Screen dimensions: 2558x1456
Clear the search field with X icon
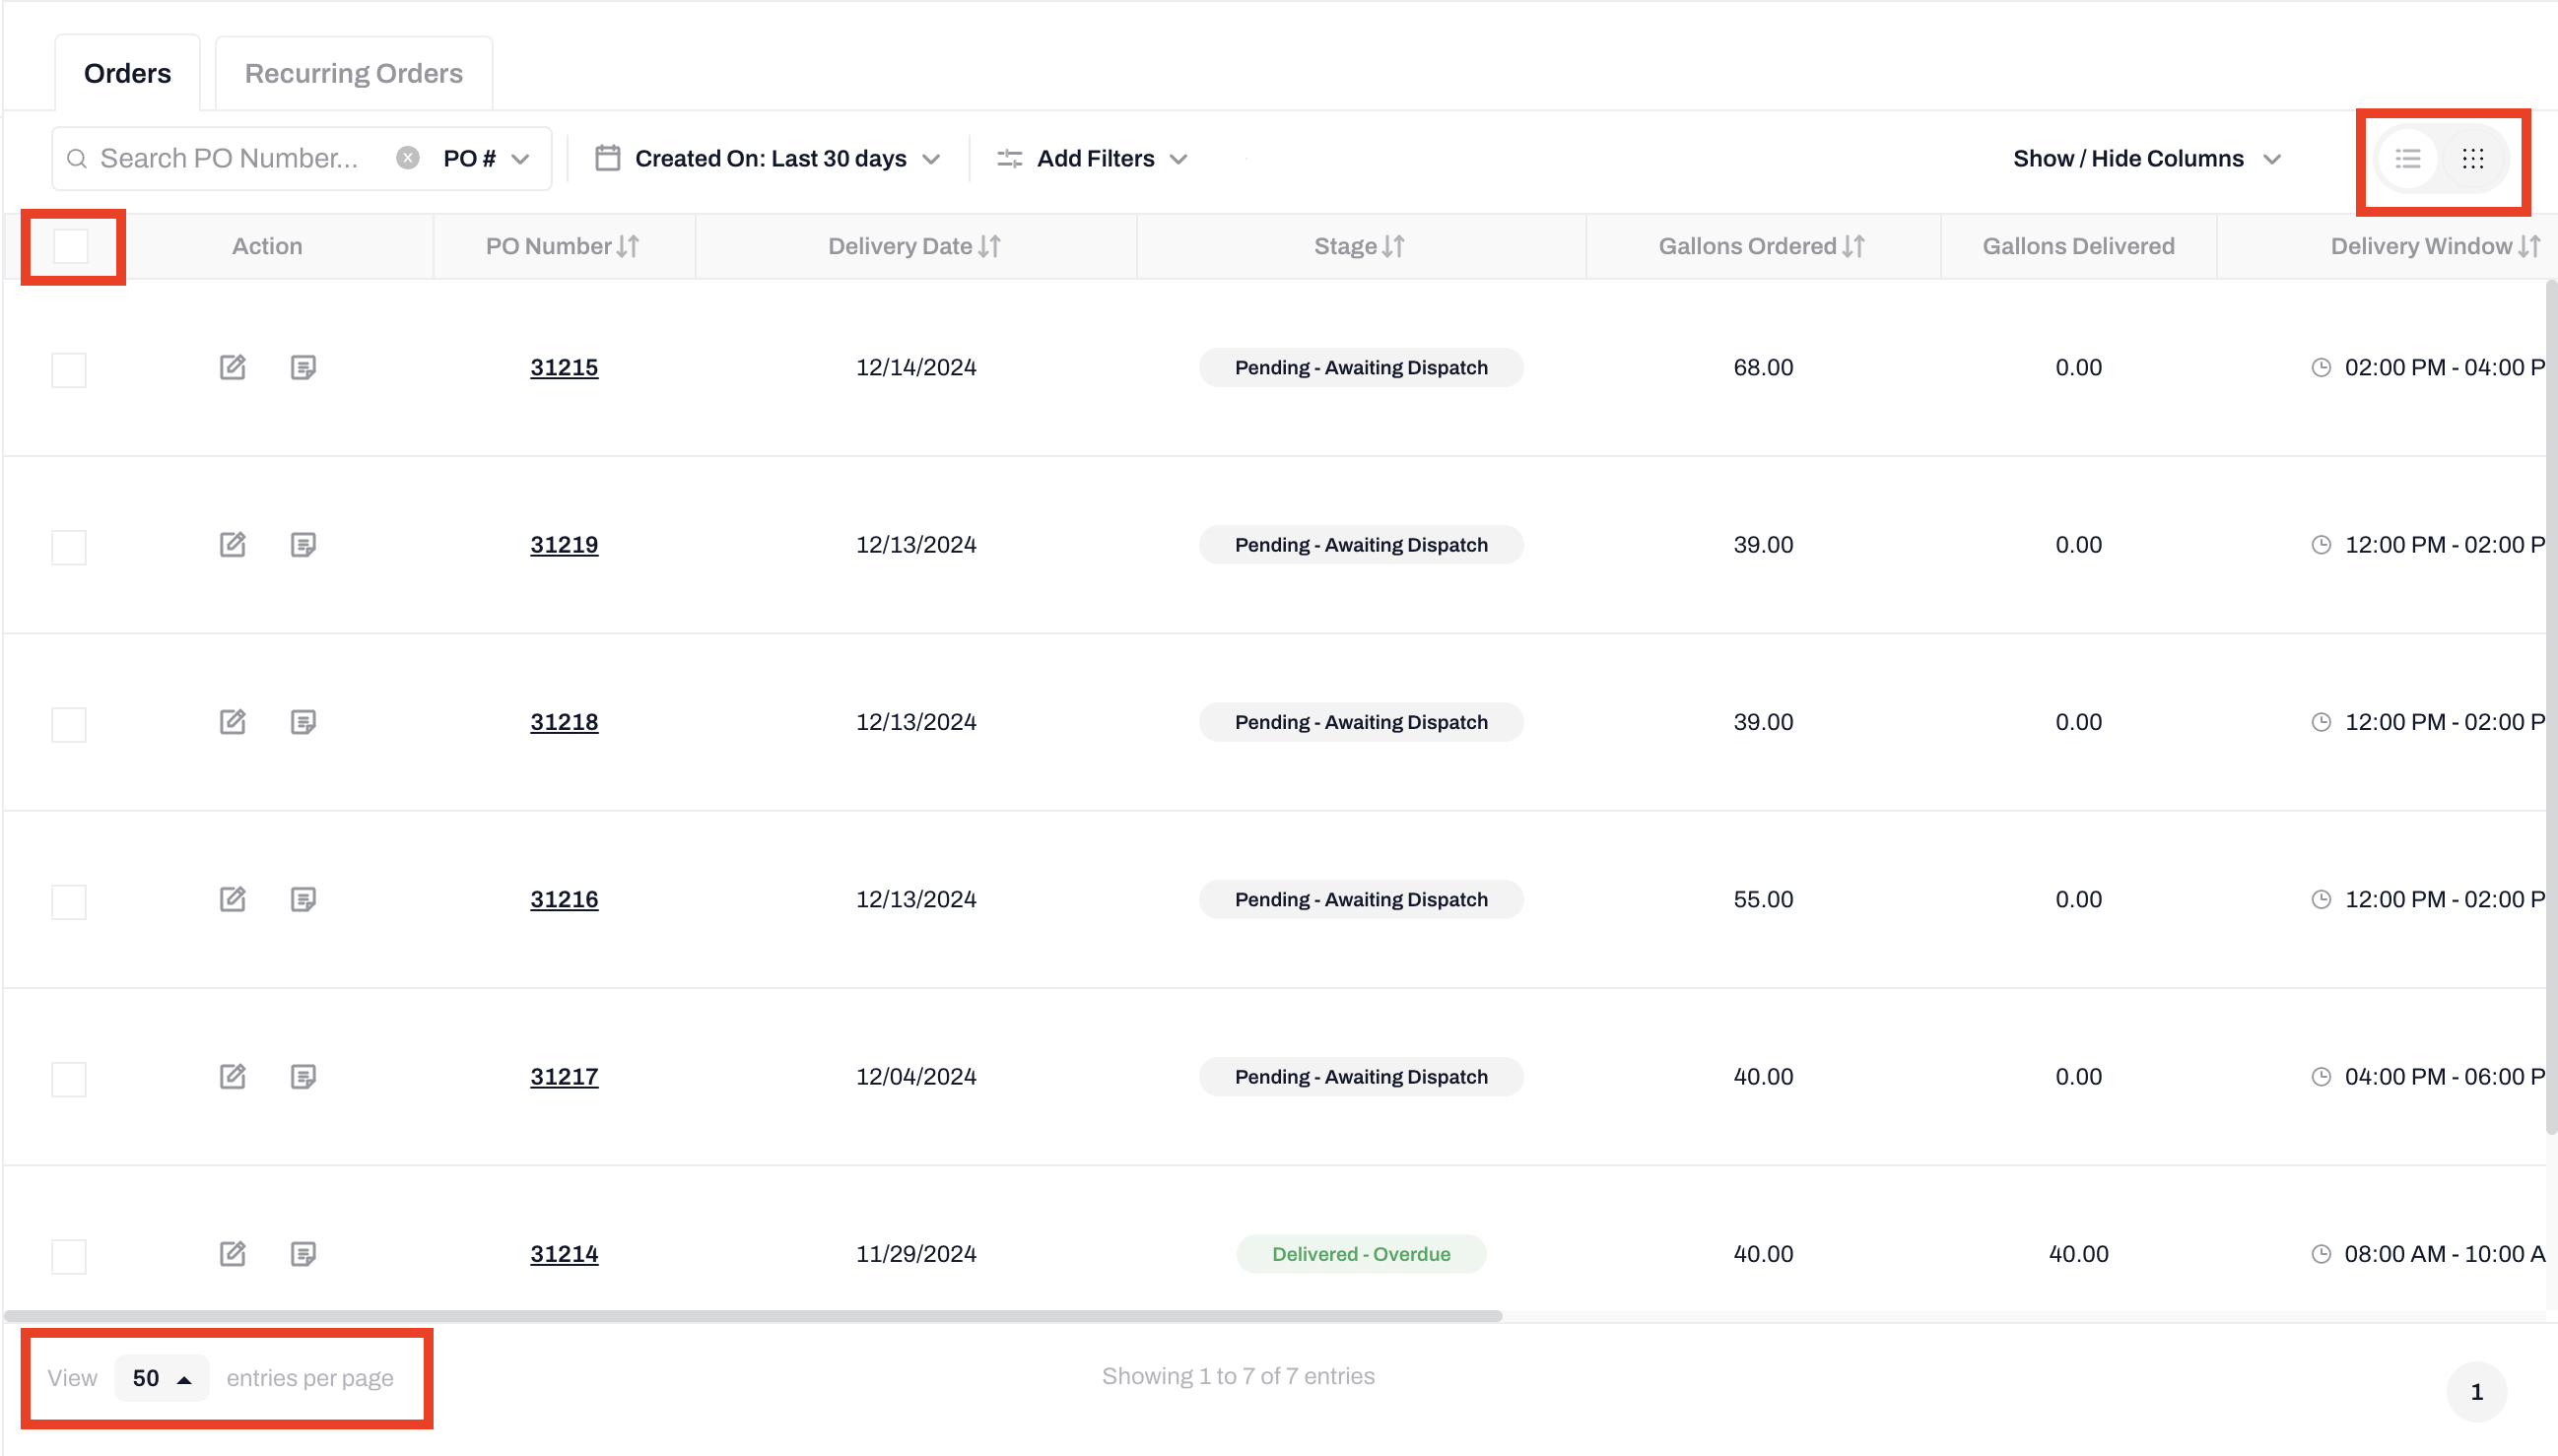[x=407, y=158]
